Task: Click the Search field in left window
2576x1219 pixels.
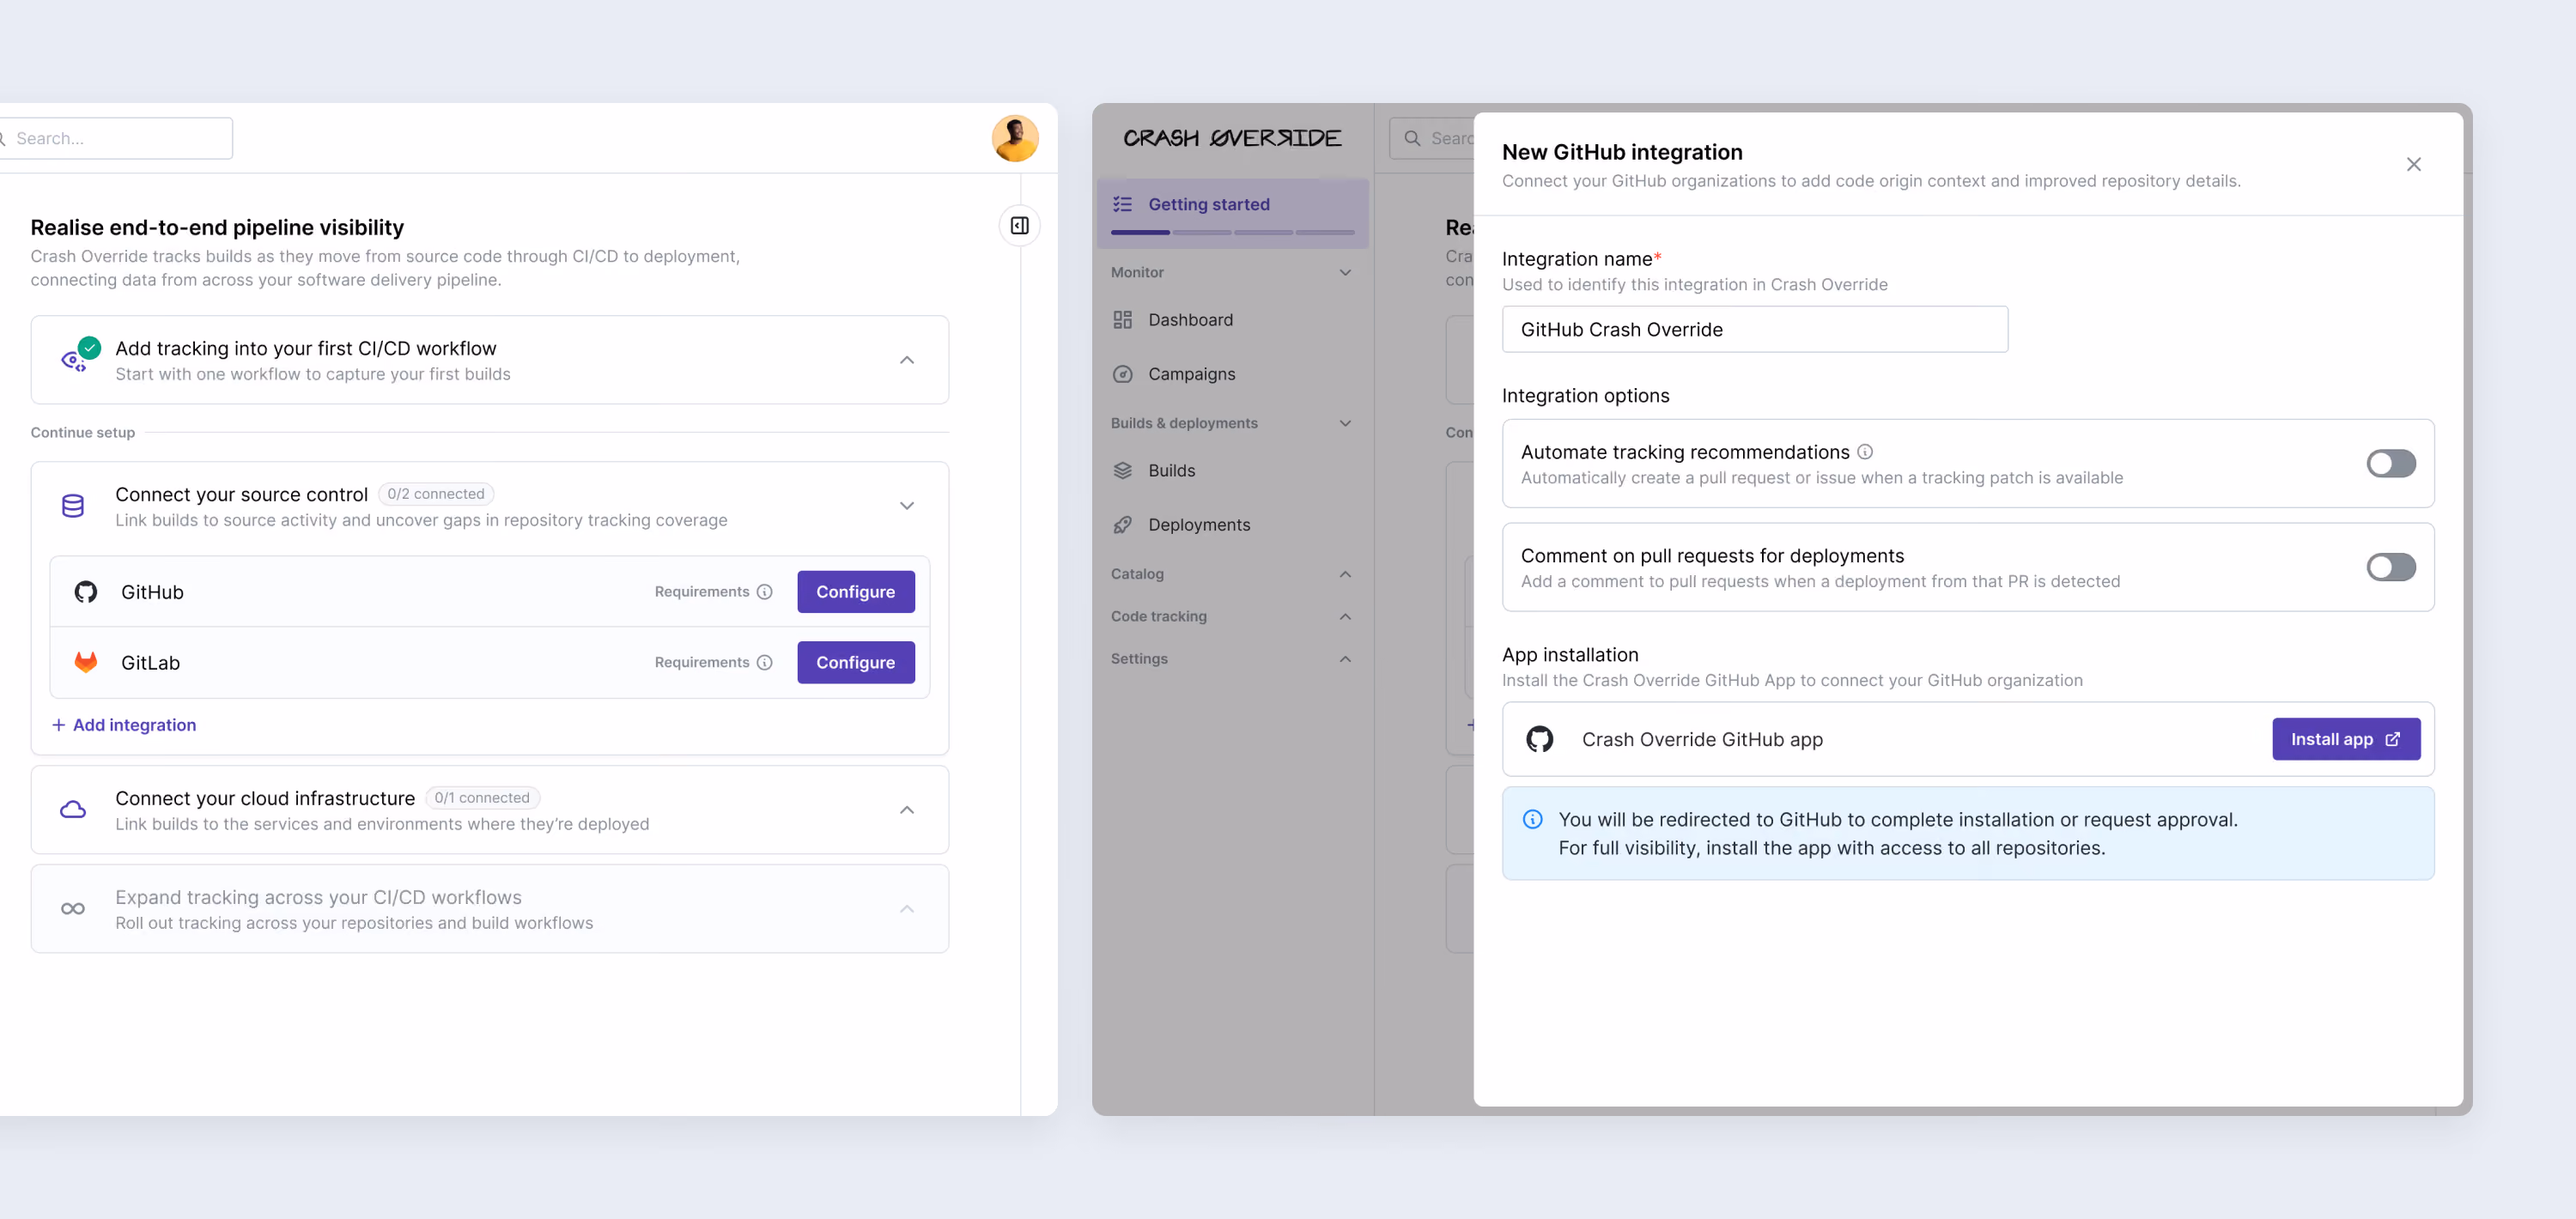Action: pyautogui.click(x=117, y=138)
